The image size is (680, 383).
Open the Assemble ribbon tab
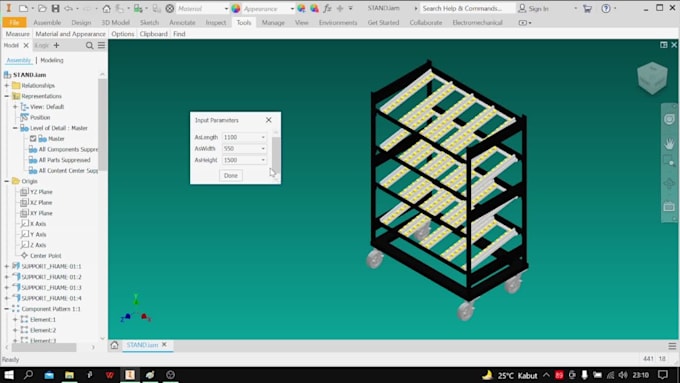pyautogui.click(x=47, y=22)
